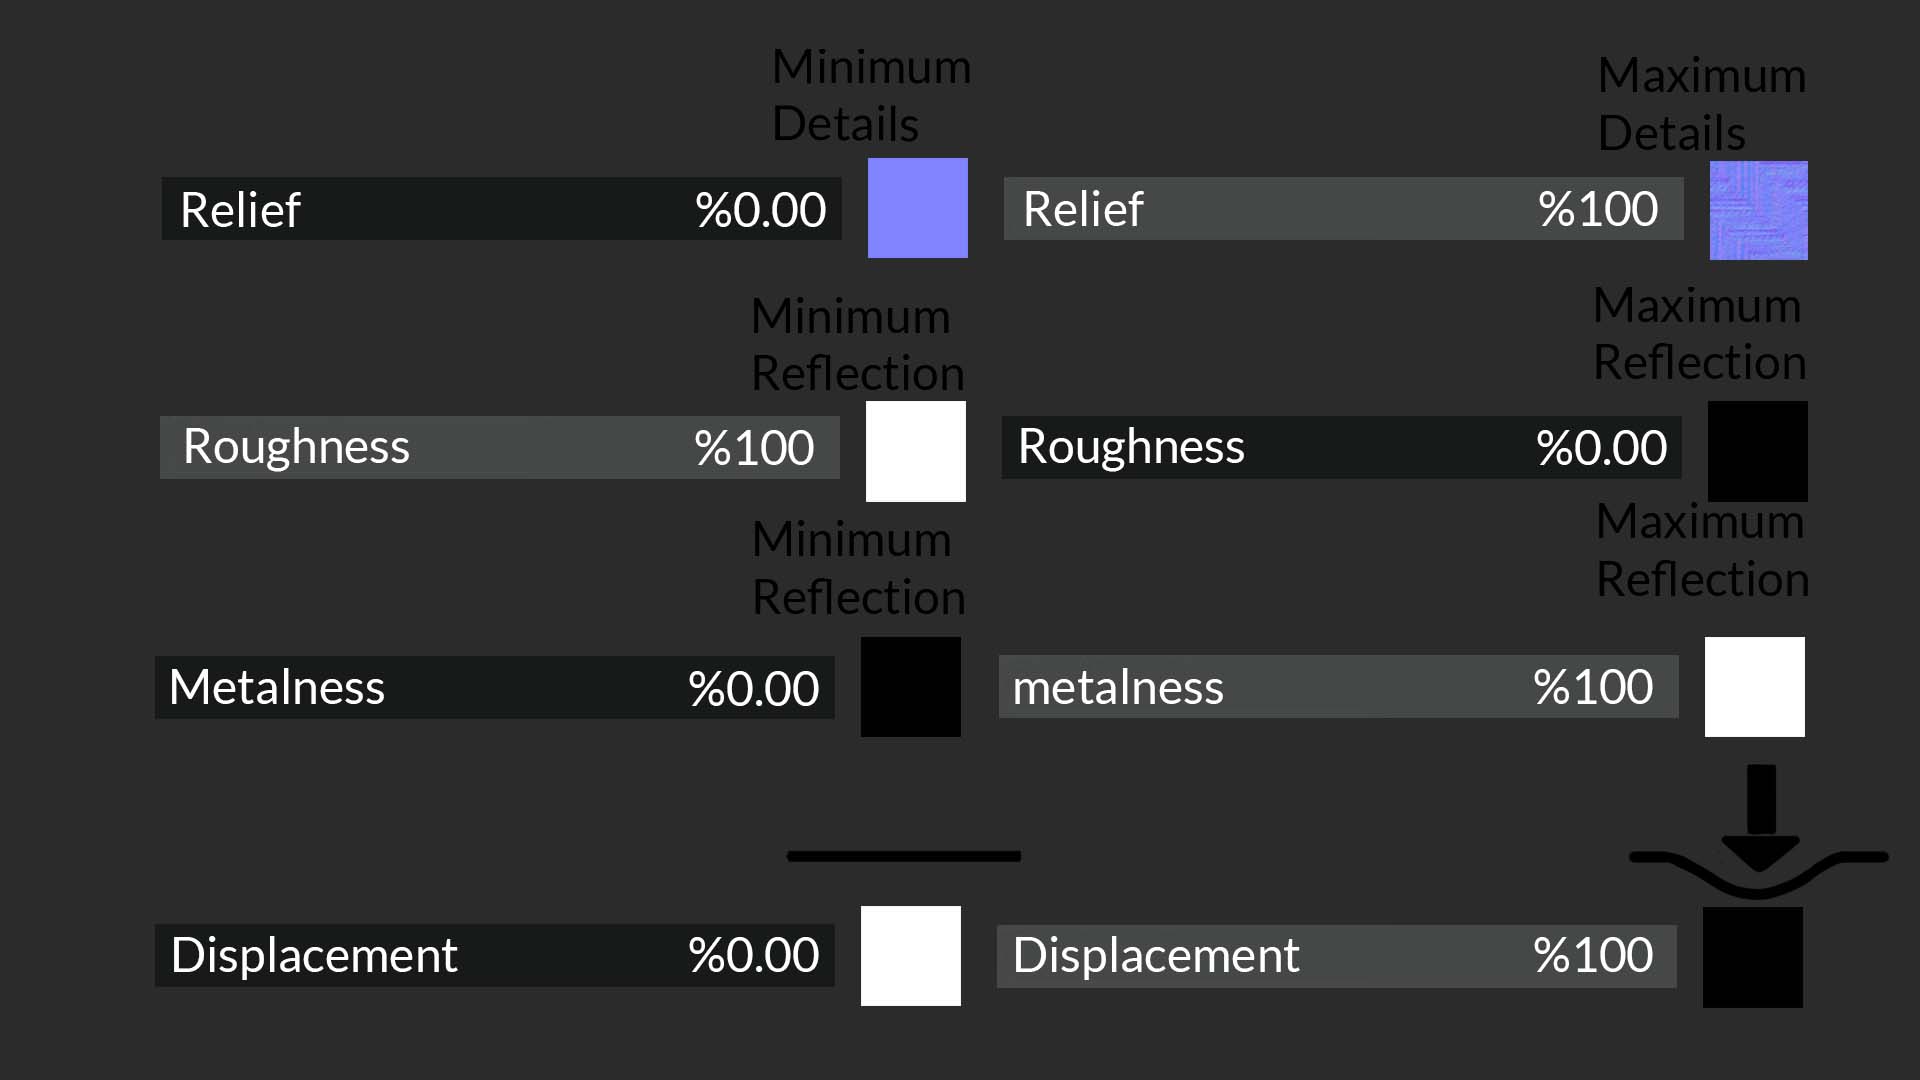The height and width of the screenshot is (1080, 1920).
Task: Select the black Roughness maximum reflection swatch
Action: coord(1757,451)
